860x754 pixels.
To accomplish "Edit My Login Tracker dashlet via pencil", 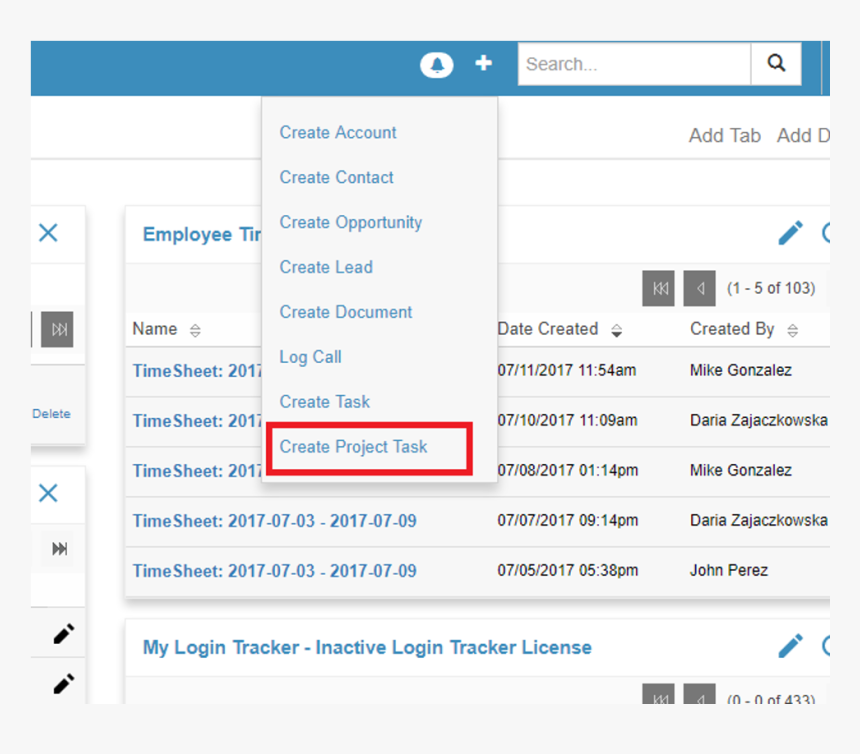I will [x=790, y=646].
